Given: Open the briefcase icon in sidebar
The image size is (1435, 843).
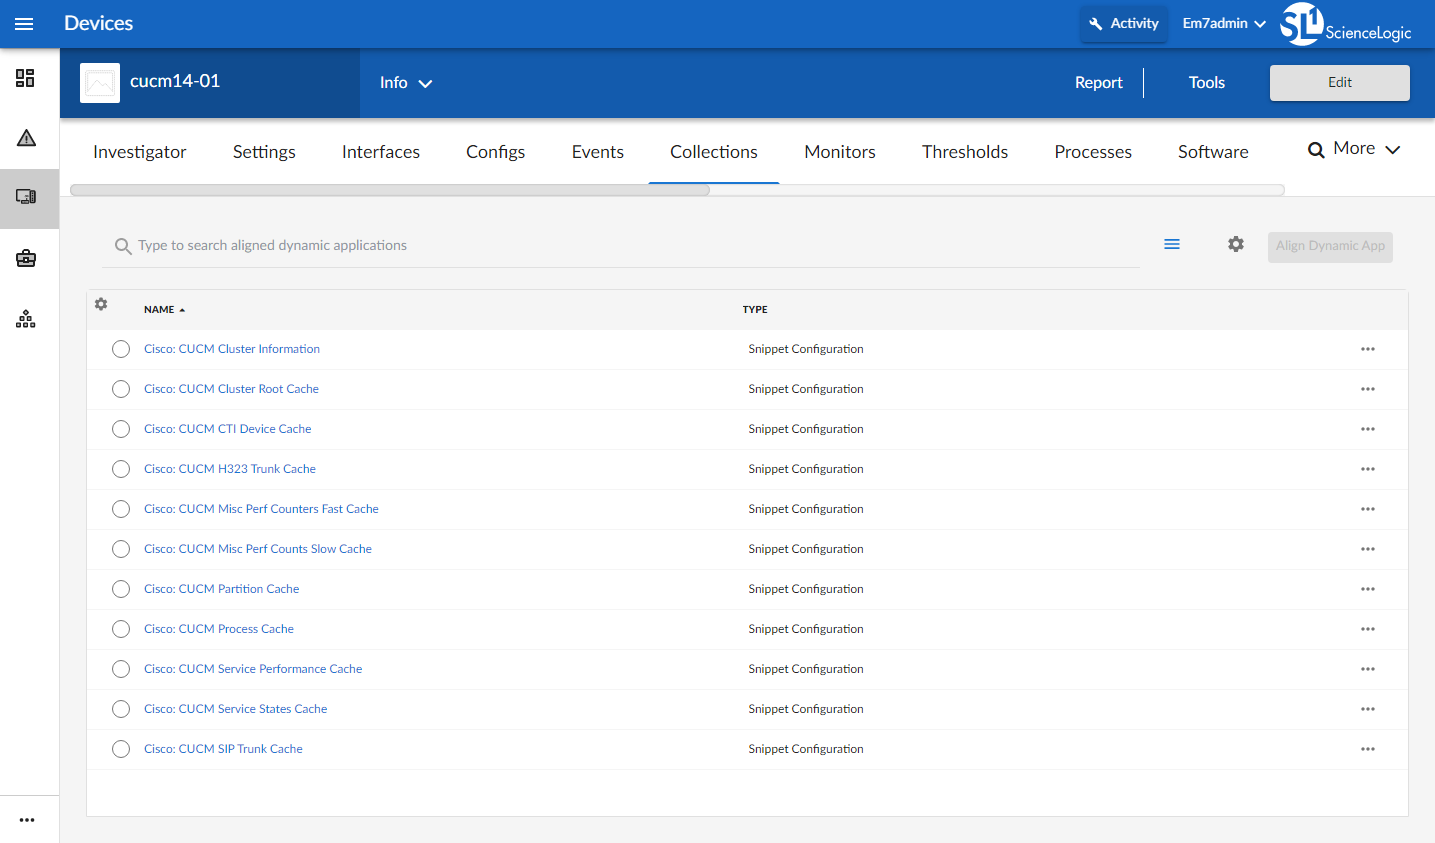Looking at the screenshot, I should coord(26,259).
